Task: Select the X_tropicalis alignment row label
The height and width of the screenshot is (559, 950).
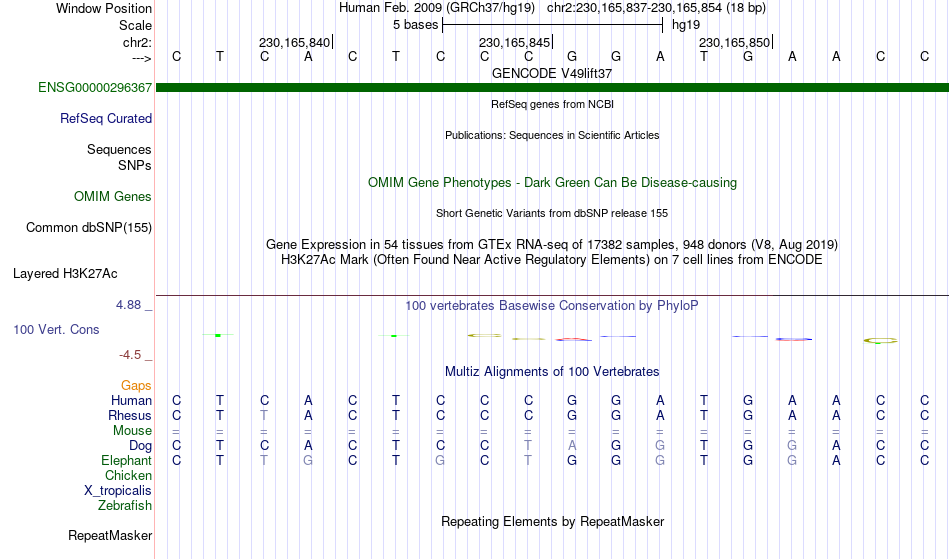Action: click(118, 491)
